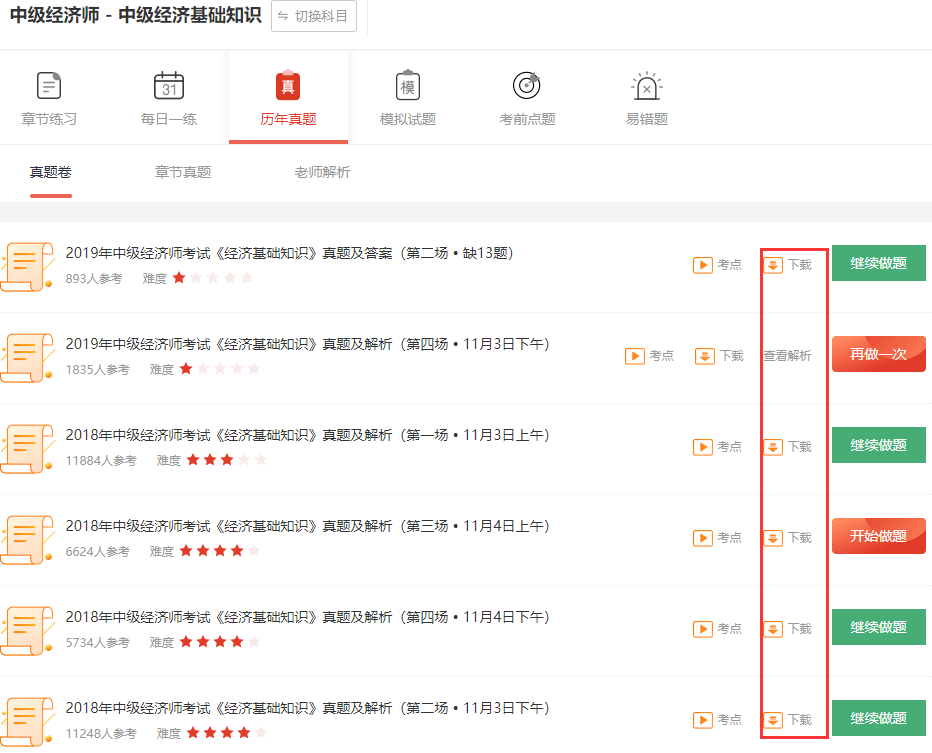Switch to the 章节真题 tab
The image size is (932, 753).
click(183, 172)
